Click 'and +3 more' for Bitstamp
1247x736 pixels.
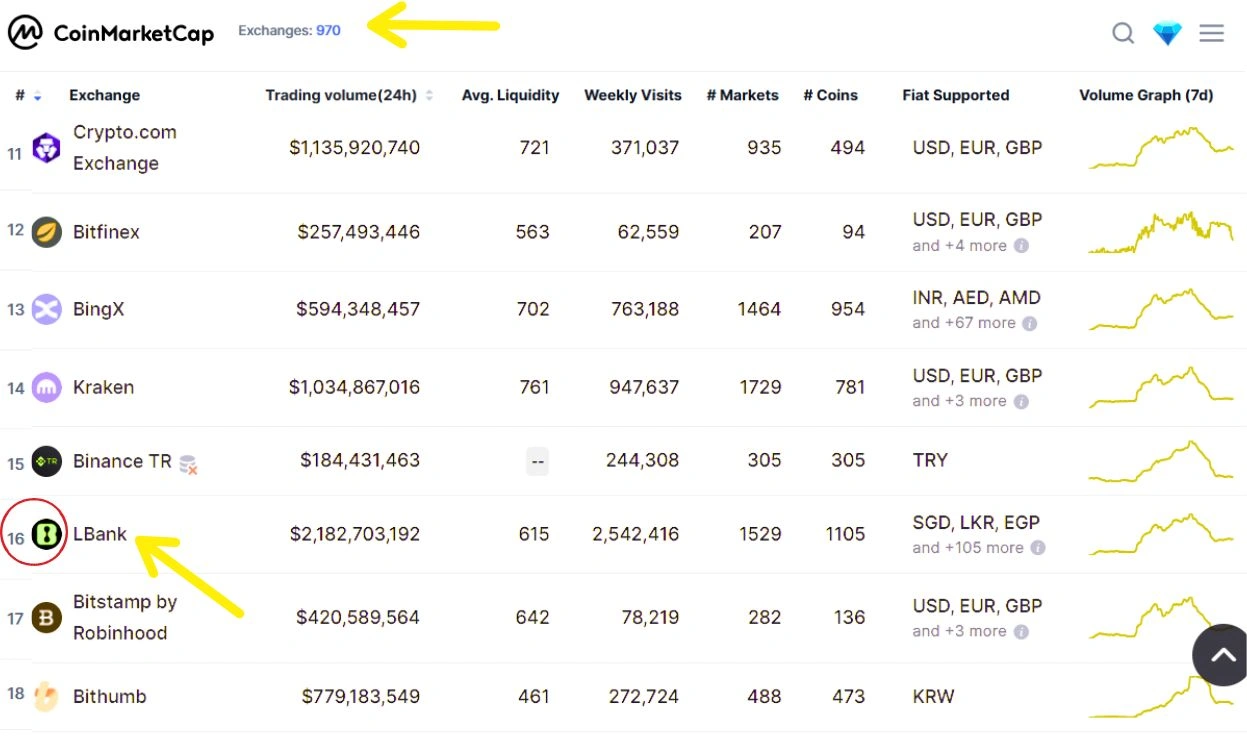coord(959,631)
